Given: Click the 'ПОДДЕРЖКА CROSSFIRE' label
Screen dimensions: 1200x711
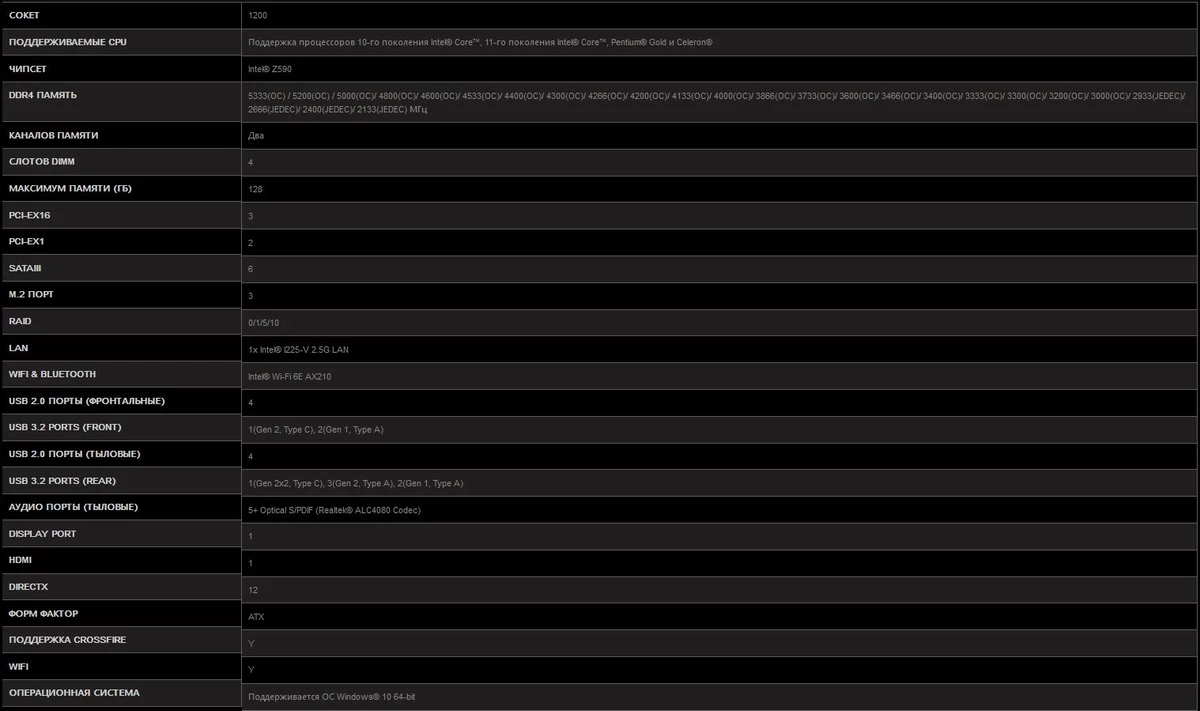Looking at the screenshot, I should coord(67,639).
